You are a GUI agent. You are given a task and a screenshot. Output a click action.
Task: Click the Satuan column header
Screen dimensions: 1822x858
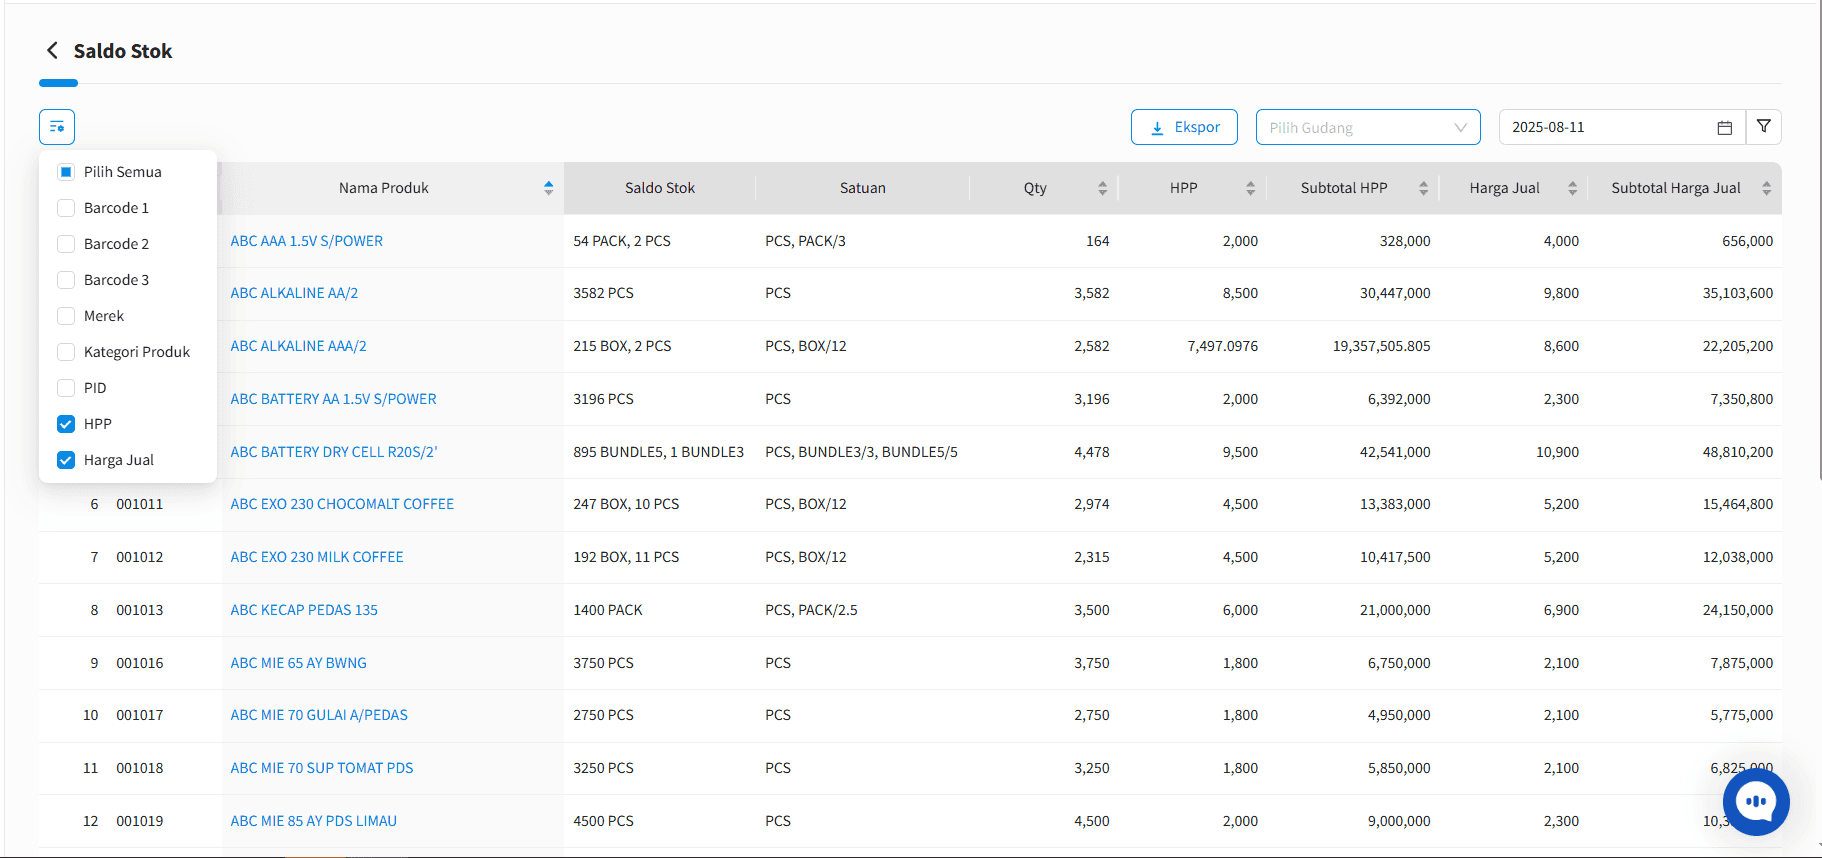coord(863,188)
